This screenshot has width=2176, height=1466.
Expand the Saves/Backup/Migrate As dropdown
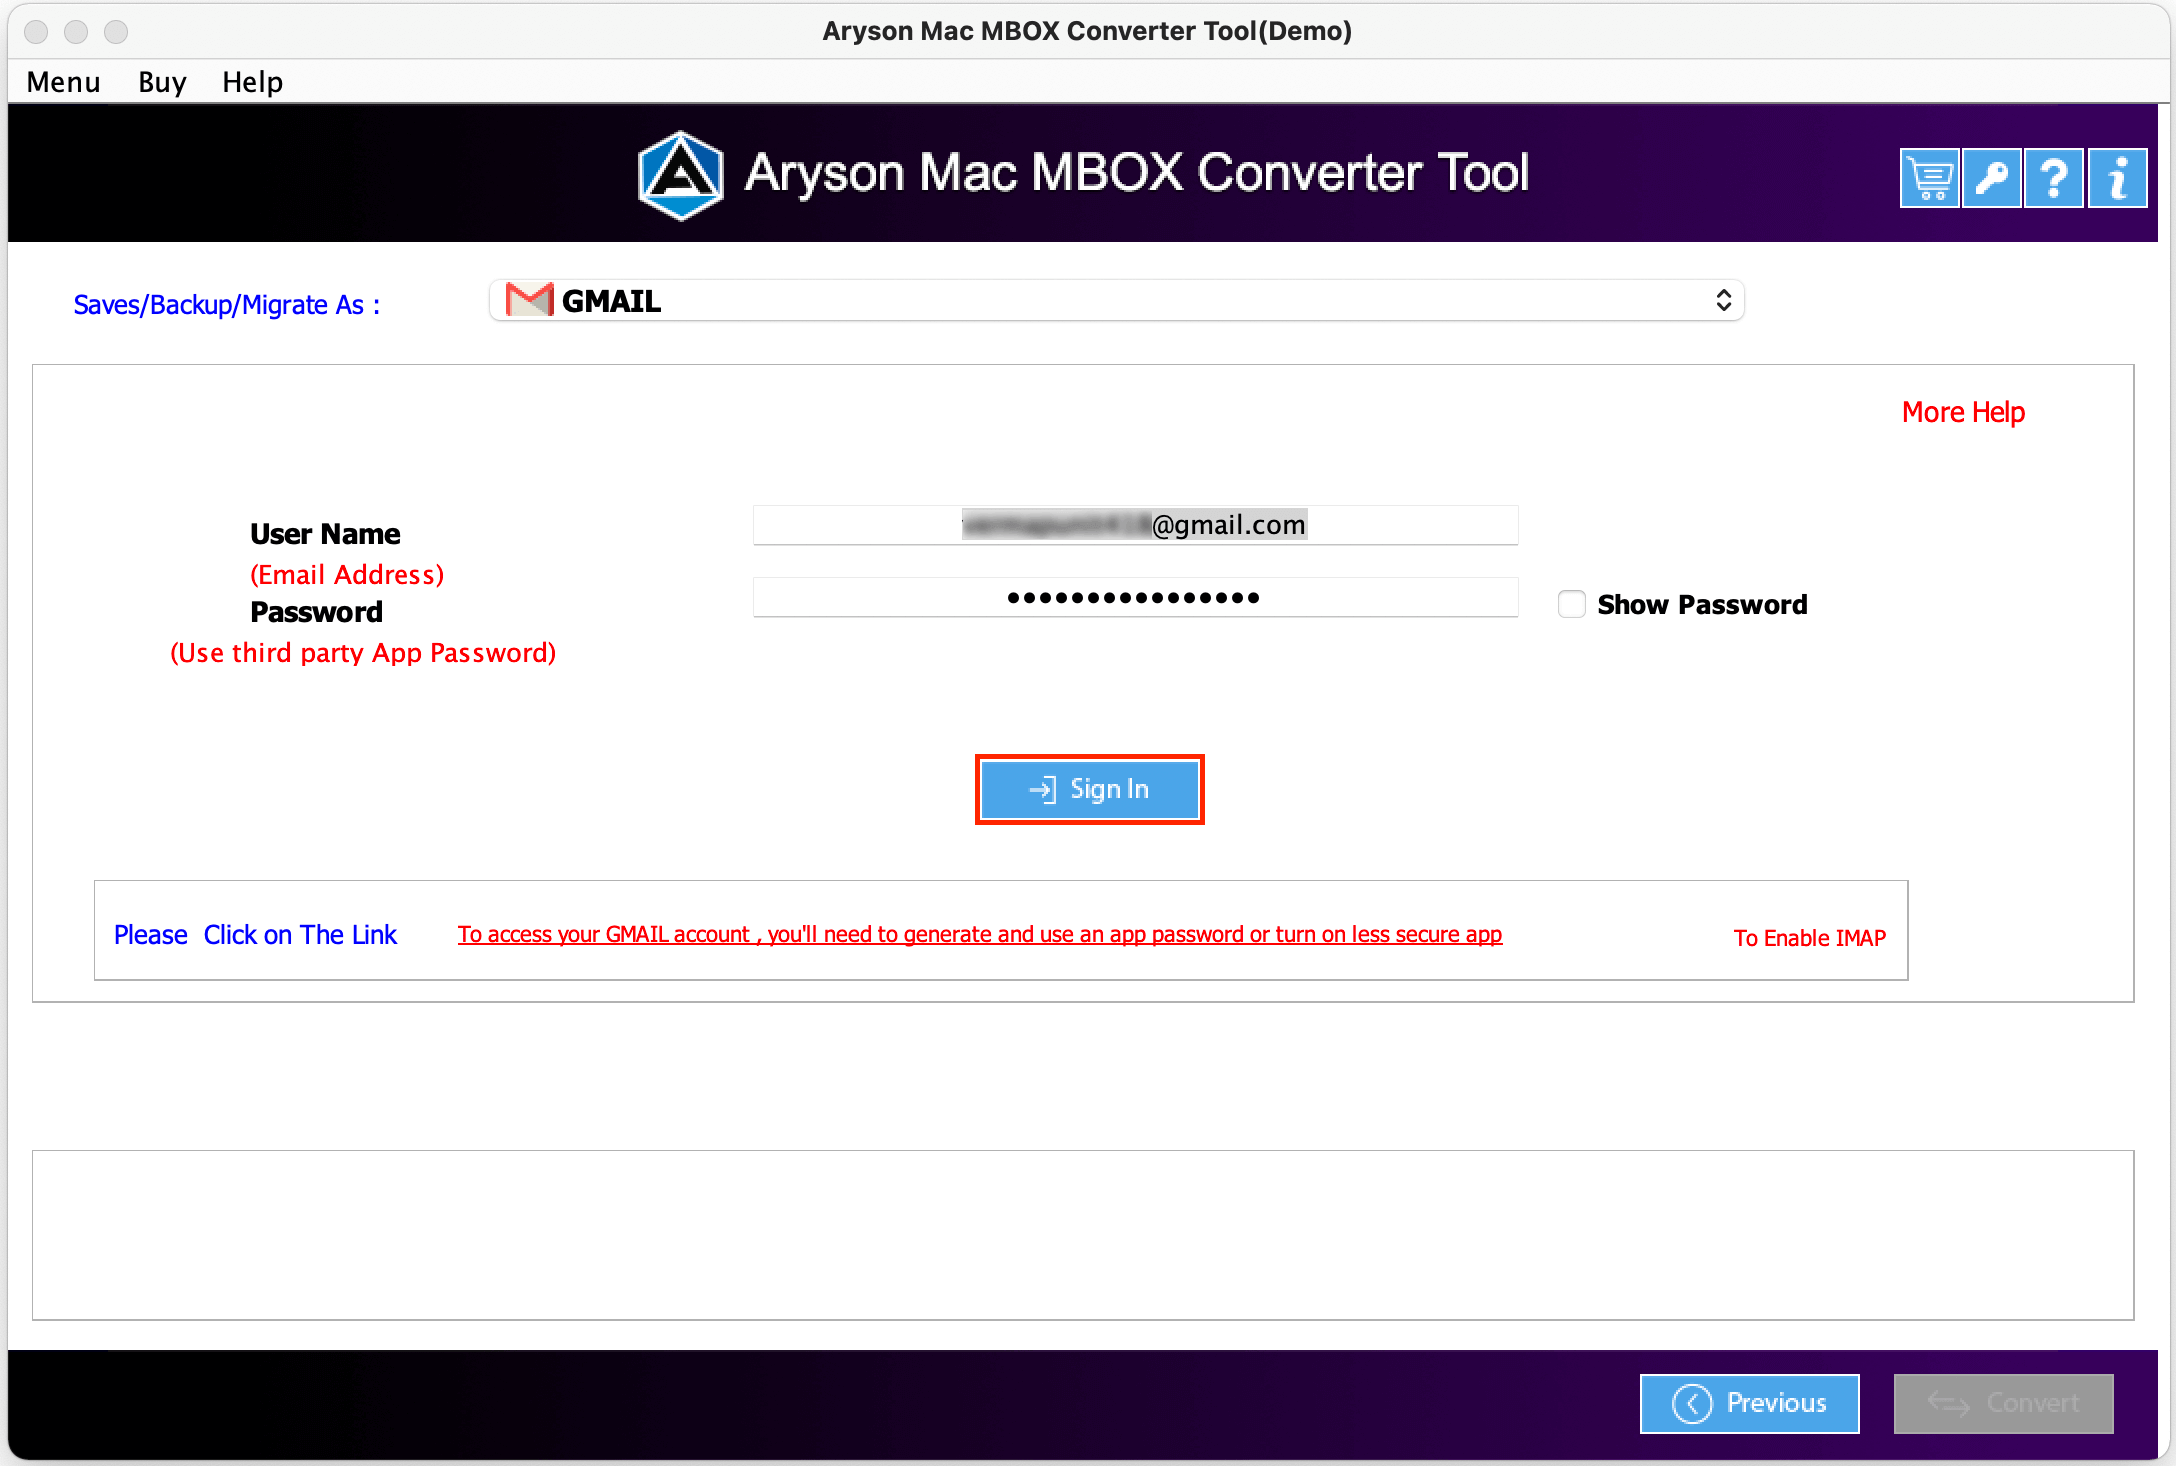[1117, 300]
